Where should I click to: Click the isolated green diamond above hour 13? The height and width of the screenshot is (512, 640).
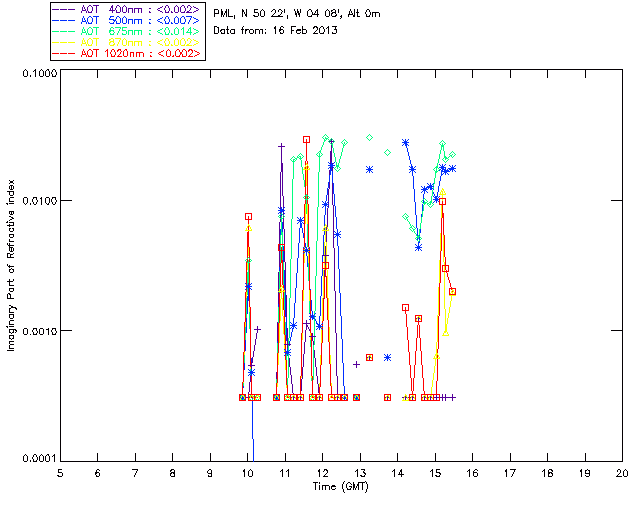(369, 138)
